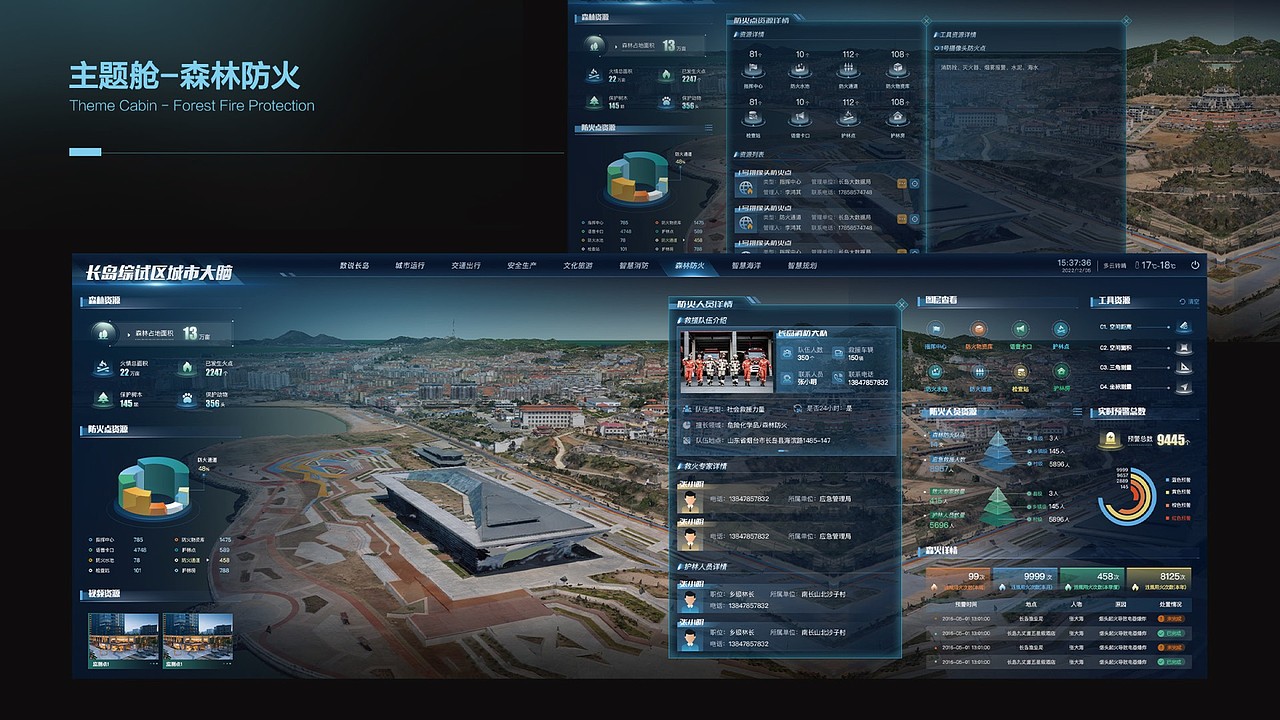The height and width of the screenshot is (720, 1280).
Task: Click the 防火通道 458 legend entry, main dashboard
Action: [203, 560]
